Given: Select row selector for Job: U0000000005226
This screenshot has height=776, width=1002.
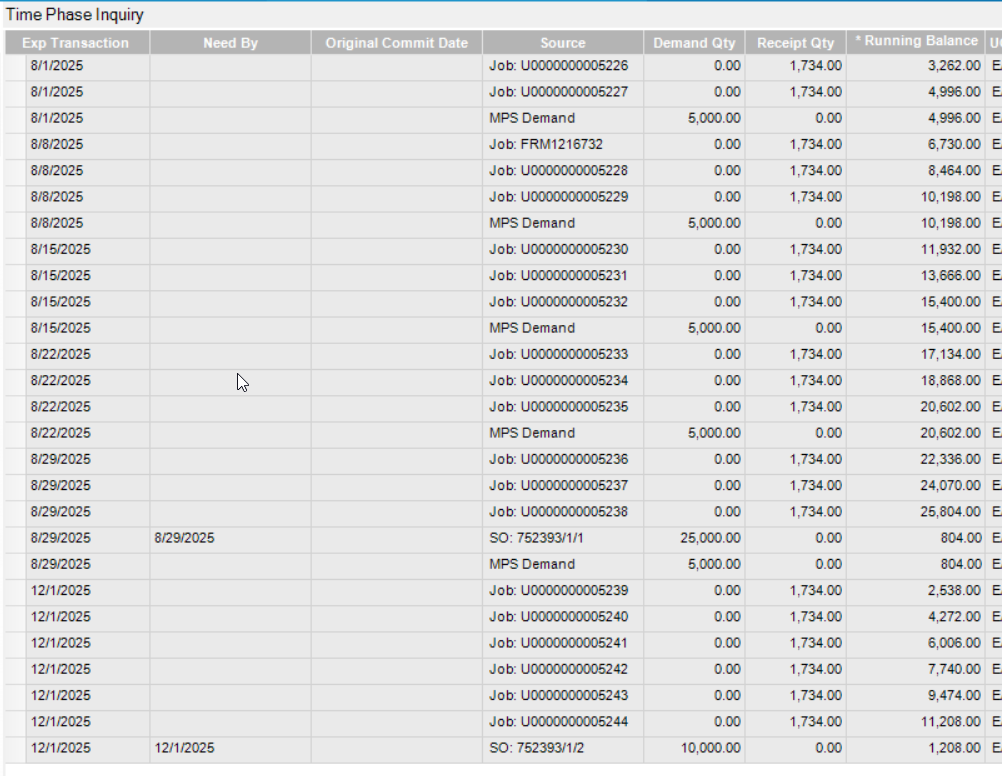Looking at the screenshot, I should (15, 66).
